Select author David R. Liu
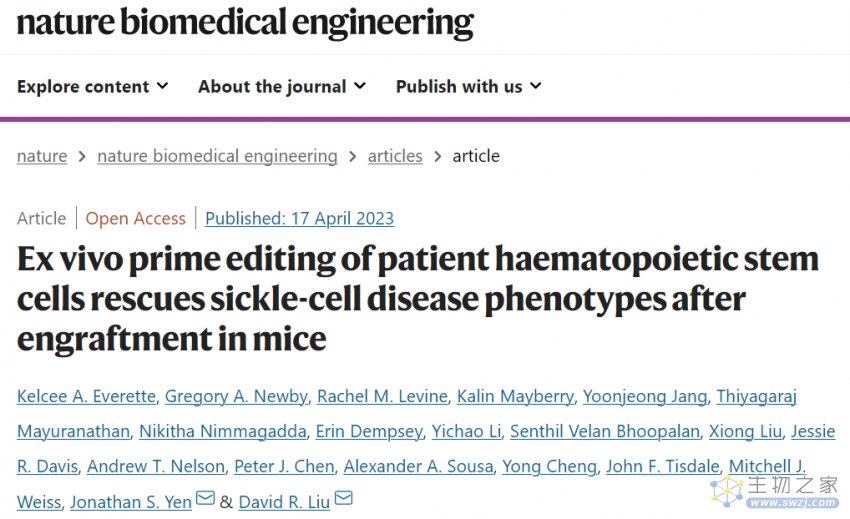 click(x=284, y=502)
